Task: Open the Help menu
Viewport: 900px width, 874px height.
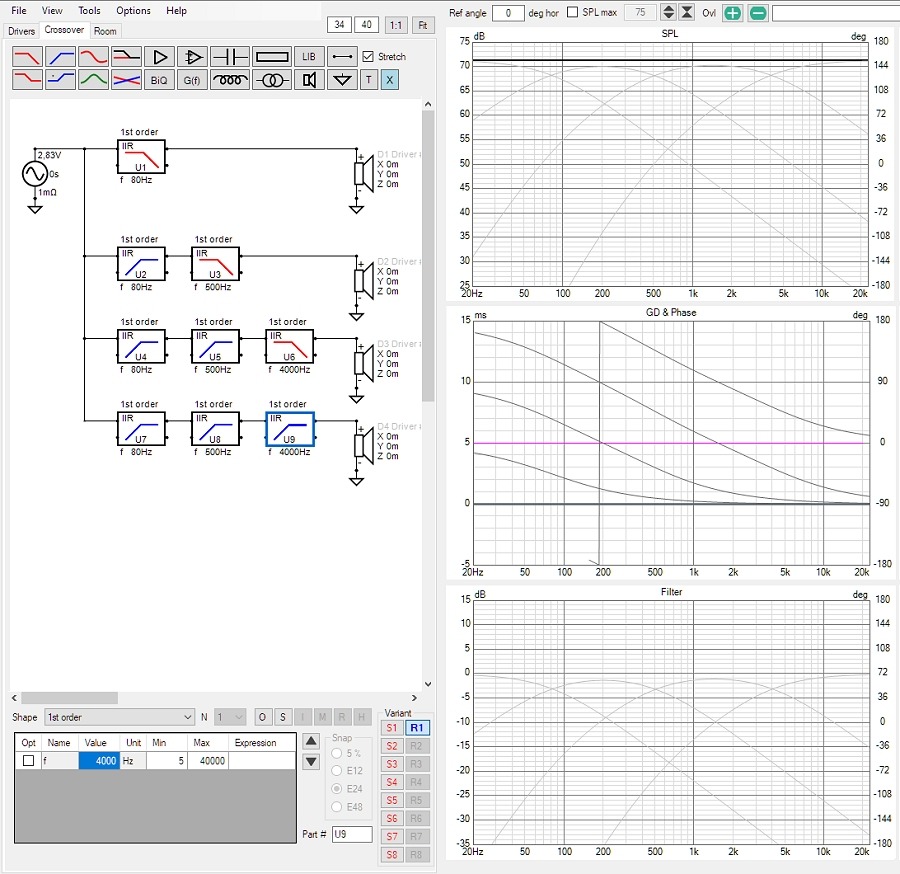Action: click(176, 10)
